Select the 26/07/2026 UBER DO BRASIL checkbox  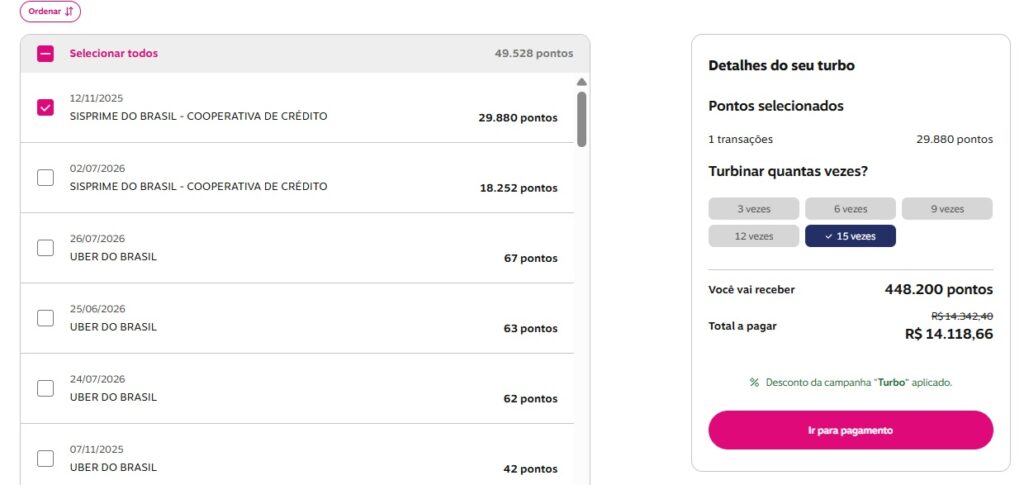click(45, 248)
